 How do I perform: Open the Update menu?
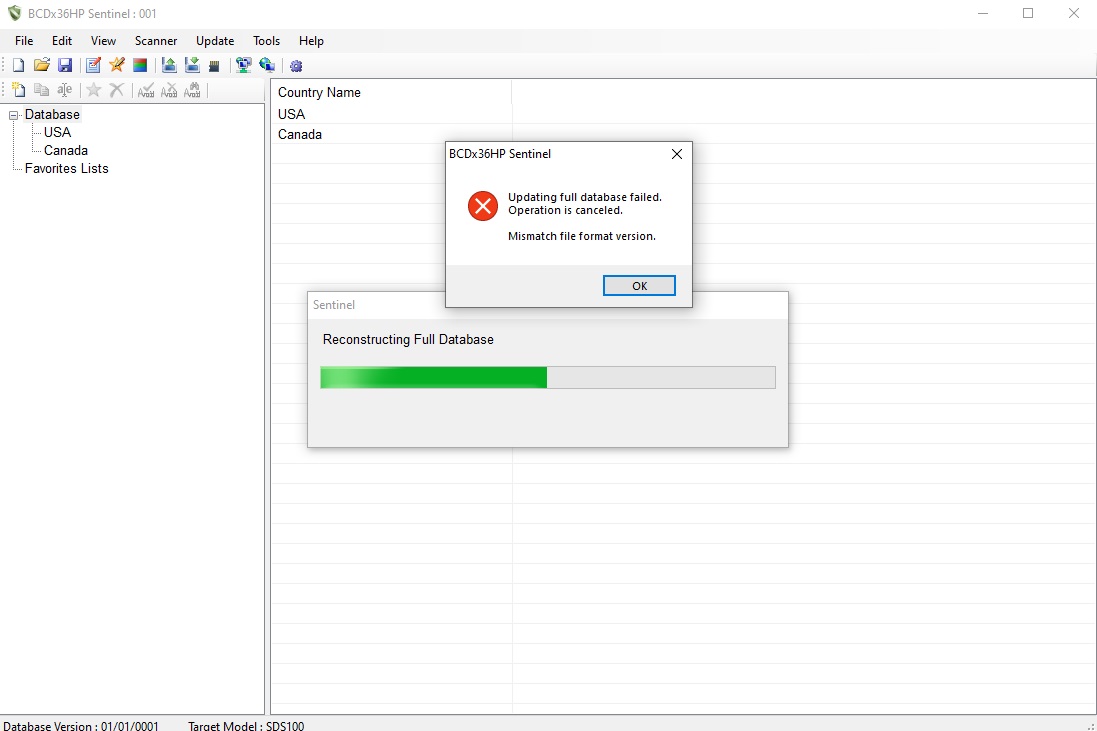pos(215,41)
